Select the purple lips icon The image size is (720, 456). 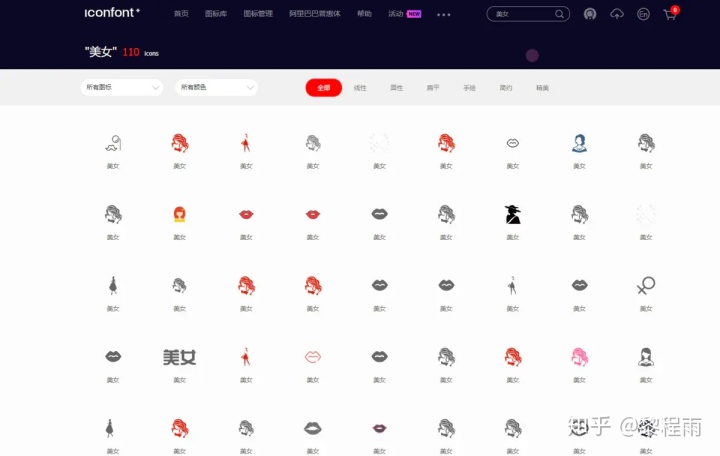tap(379, 428)
